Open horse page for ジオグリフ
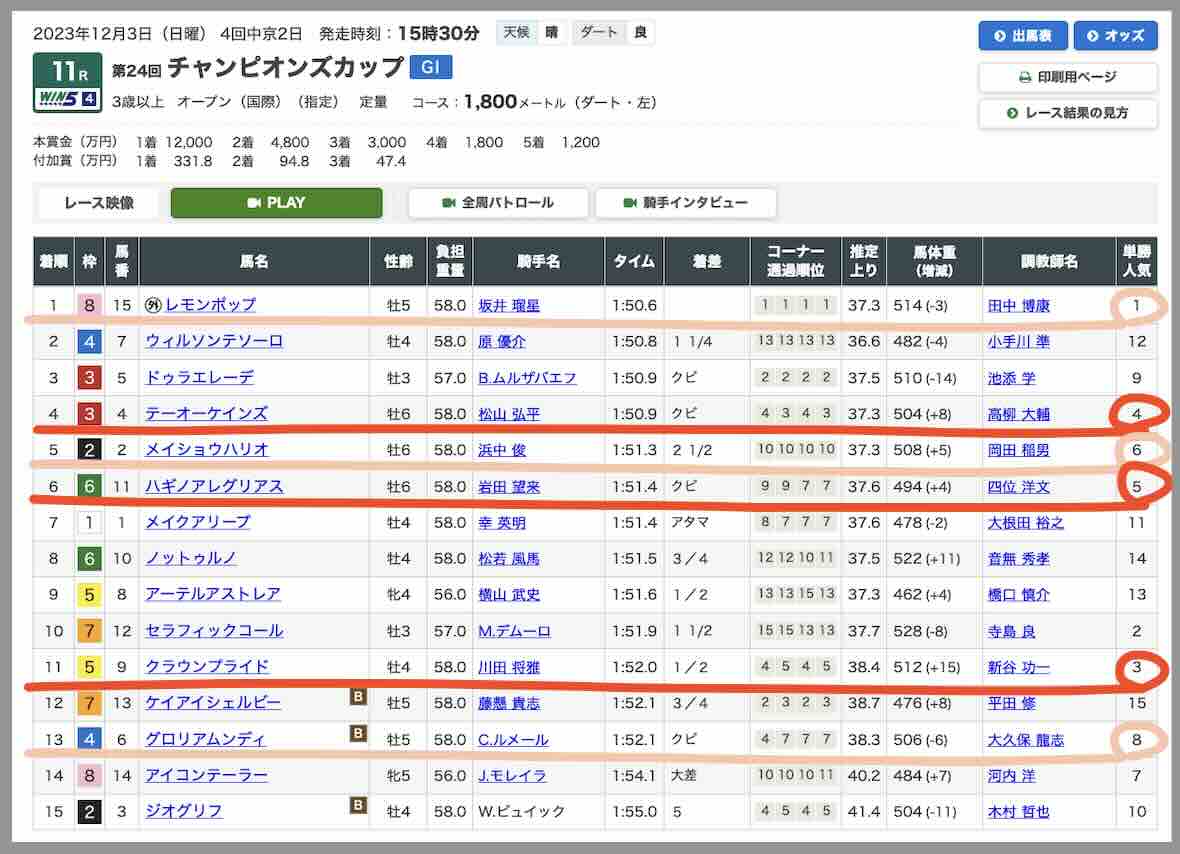The width and height of the screenshot is (1180, 854). coord(184,810)
